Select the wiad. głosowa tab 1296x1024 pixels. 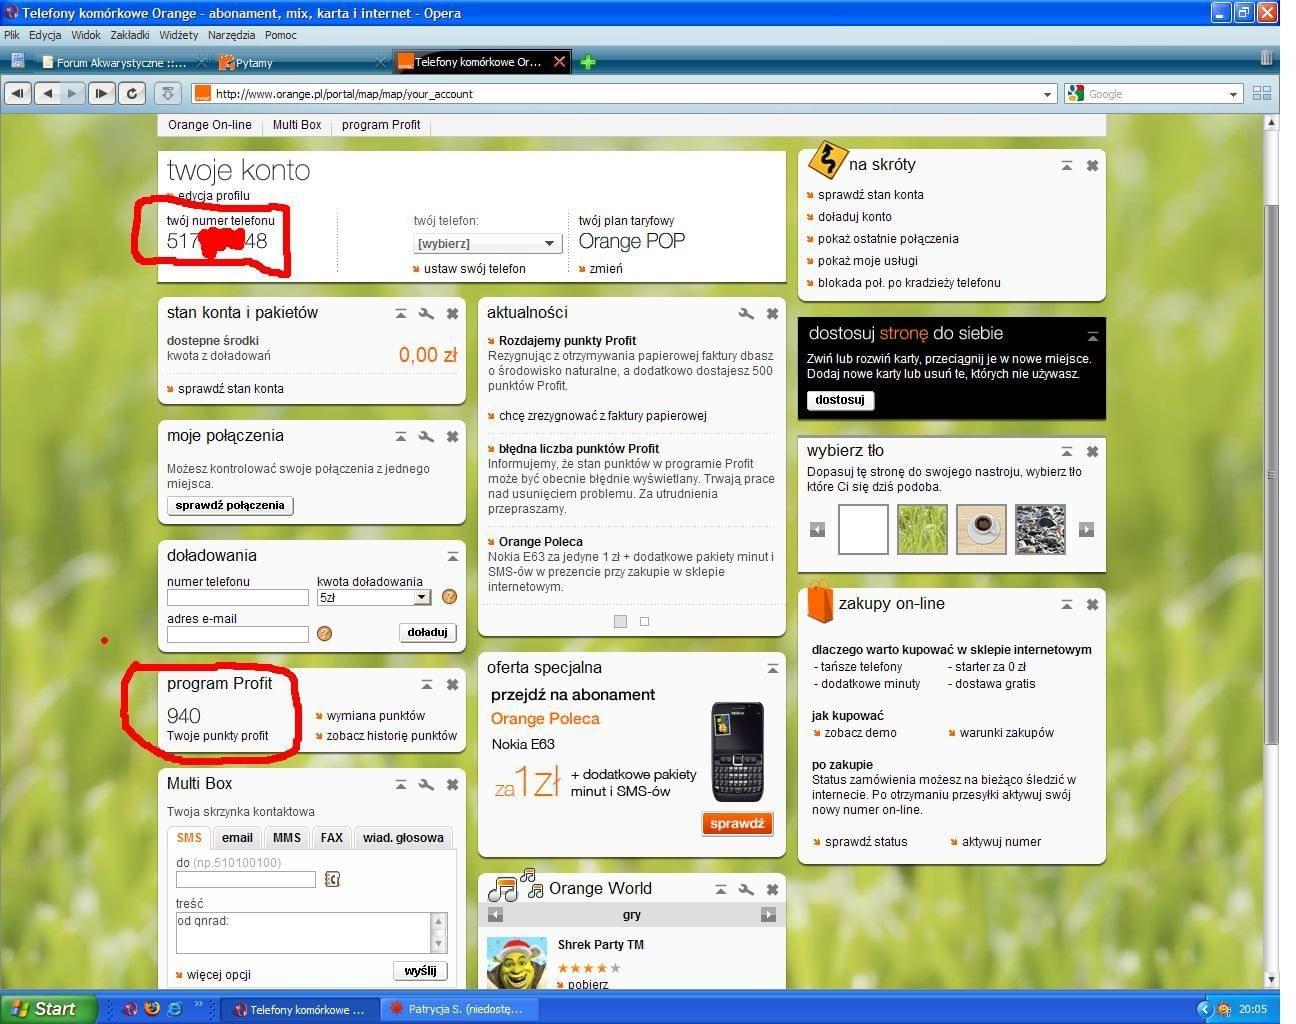403,838
